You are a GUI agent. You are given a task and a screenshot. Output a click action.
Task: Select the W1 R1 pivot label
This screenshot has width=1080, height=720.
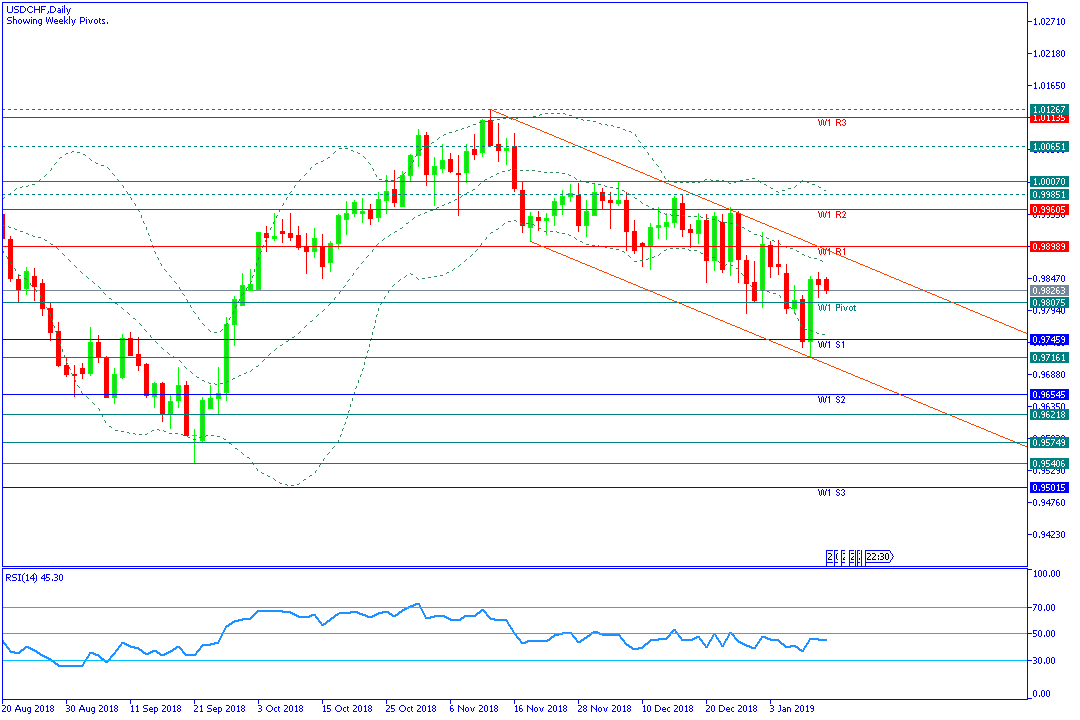tap(832, 252)
